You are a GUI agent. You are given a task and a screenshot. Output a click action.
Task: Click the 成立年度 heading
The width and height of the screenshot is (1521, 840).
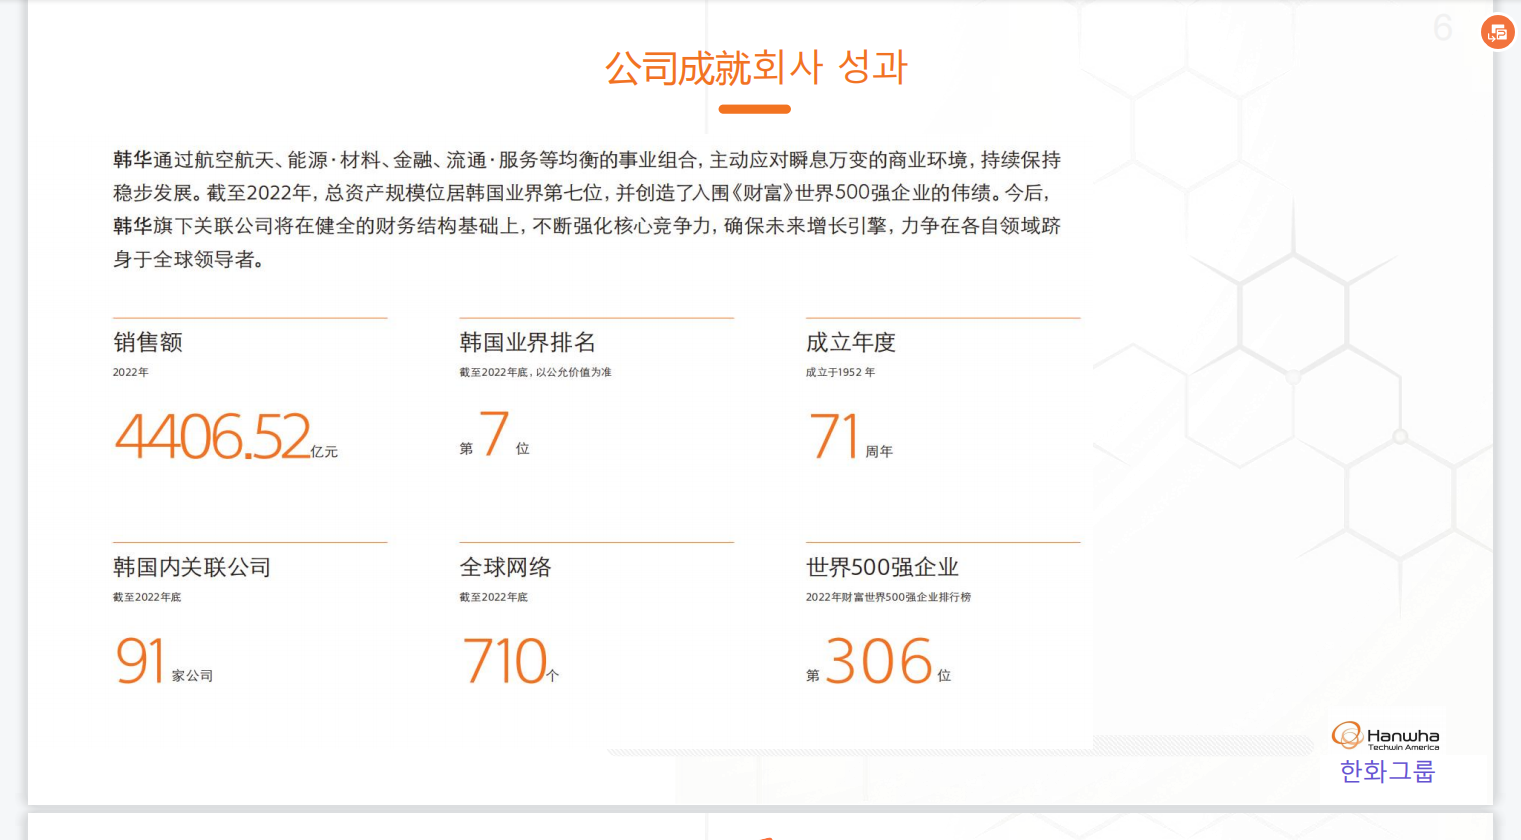tap(850, 343)
